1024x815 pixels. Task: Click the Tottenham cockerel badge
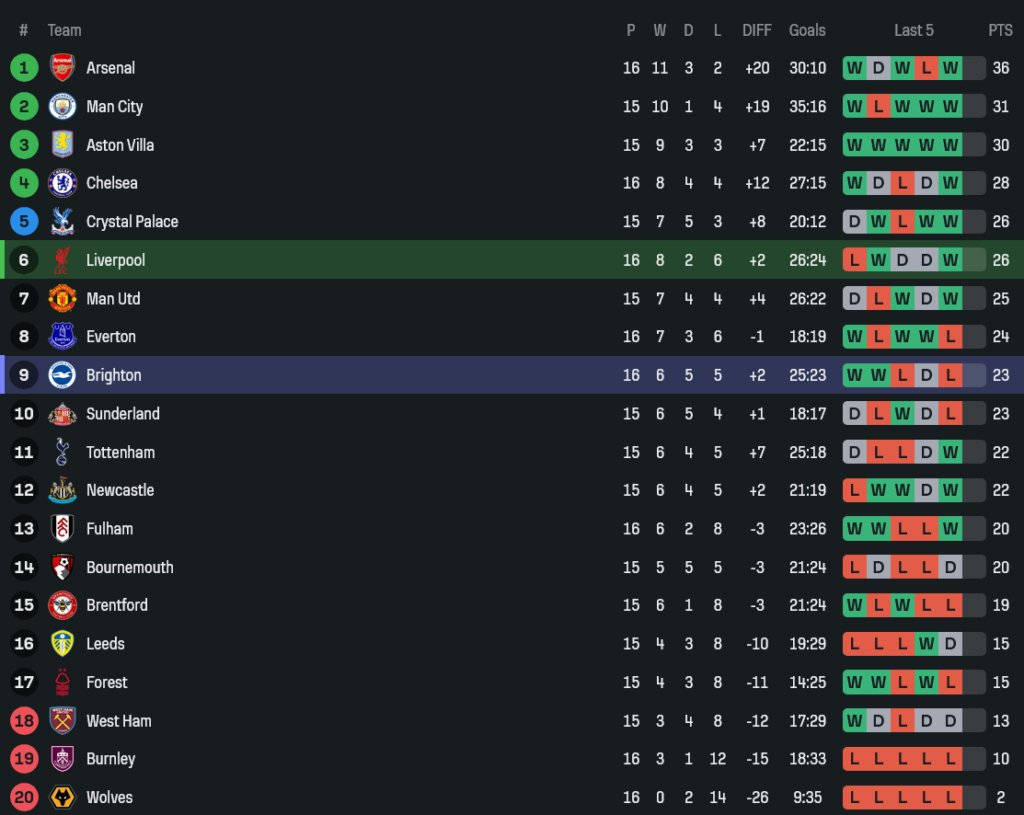pyautogui.click(x=62, y=452)
